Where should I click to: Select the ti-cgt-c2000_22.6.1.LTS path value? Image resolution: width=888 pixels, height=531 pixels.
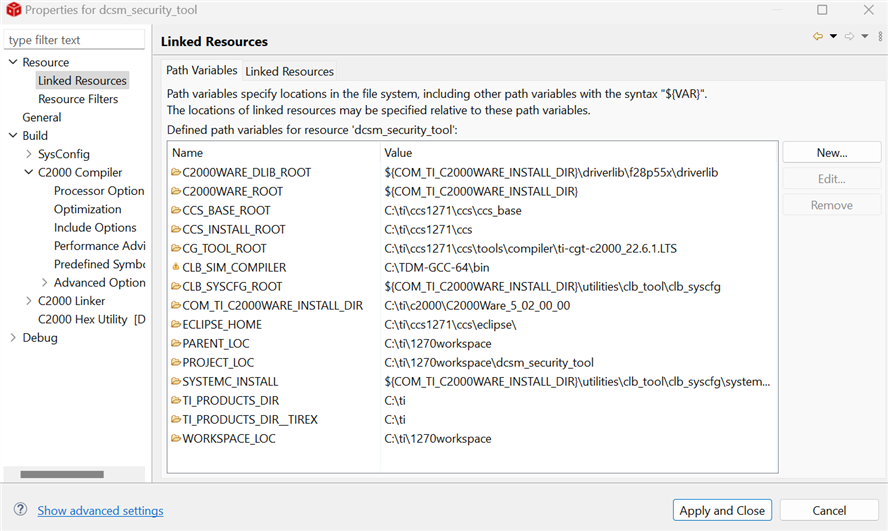click(530, 248)
